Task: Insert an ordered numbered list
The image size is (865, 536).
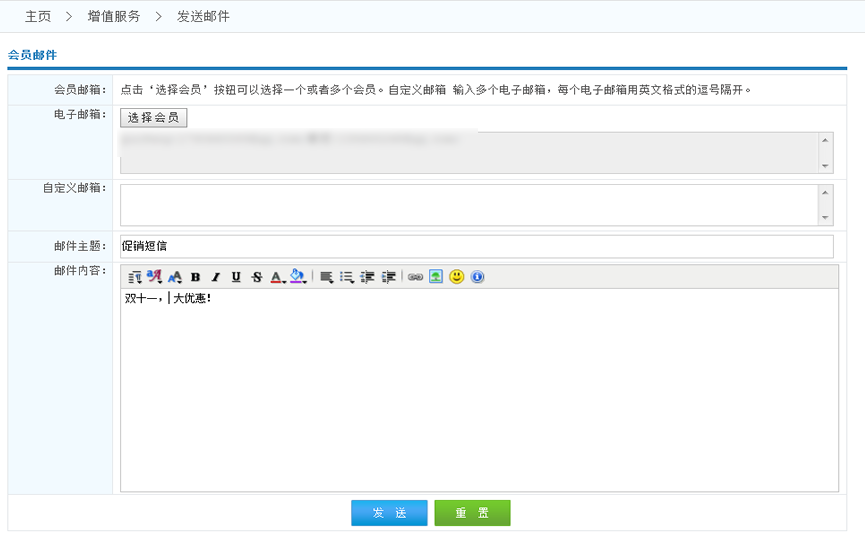Action: (x=326, y=277)
